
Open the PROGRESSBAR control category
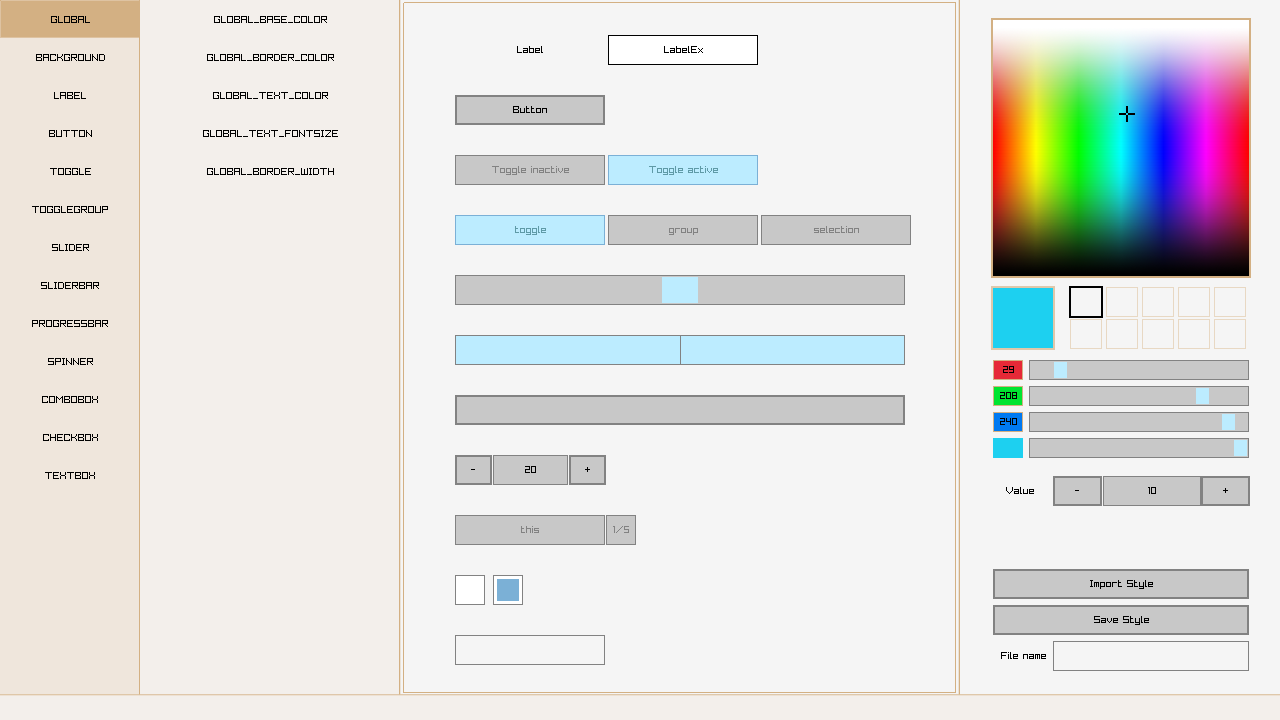pyautogui.click(x=70, y=324)
